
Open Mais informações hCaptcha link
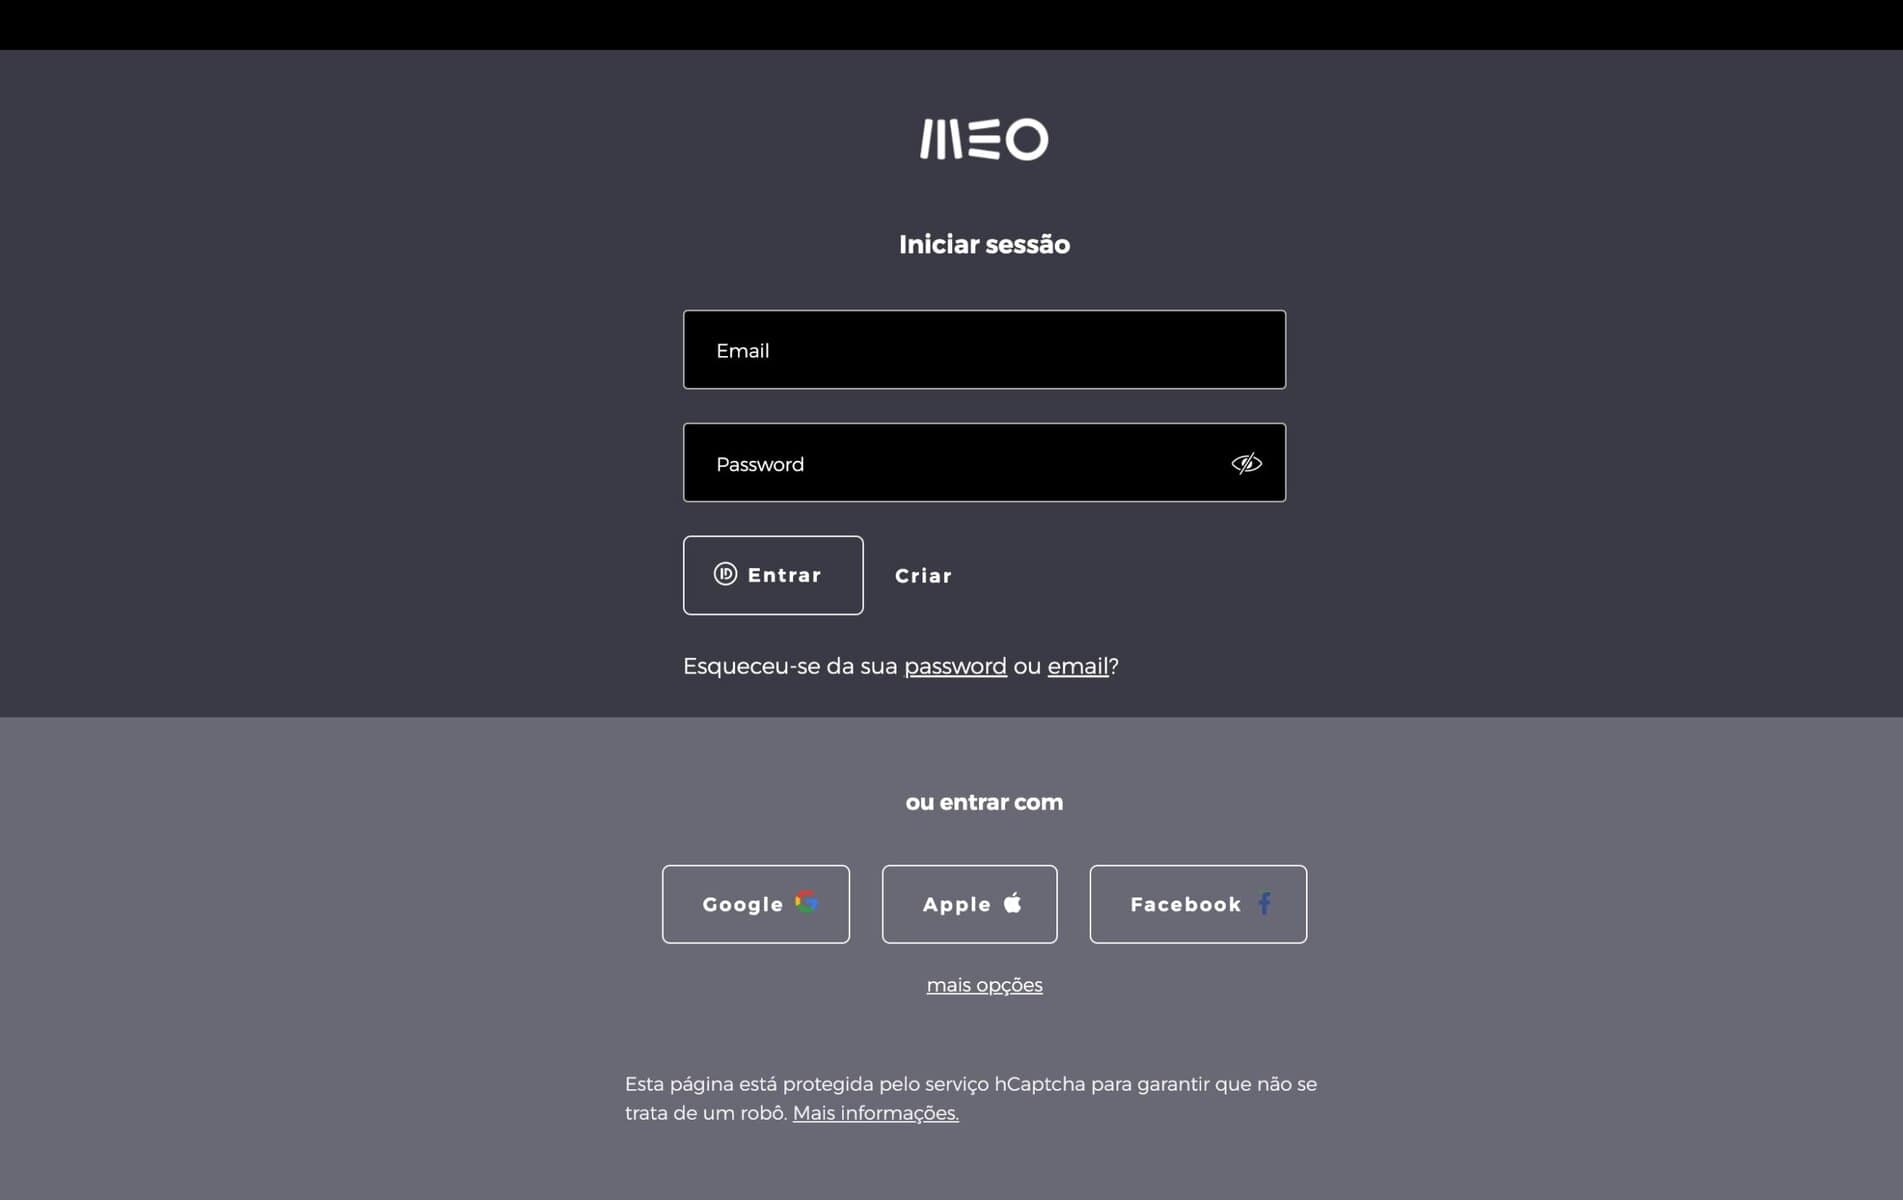pos(875,1113)
